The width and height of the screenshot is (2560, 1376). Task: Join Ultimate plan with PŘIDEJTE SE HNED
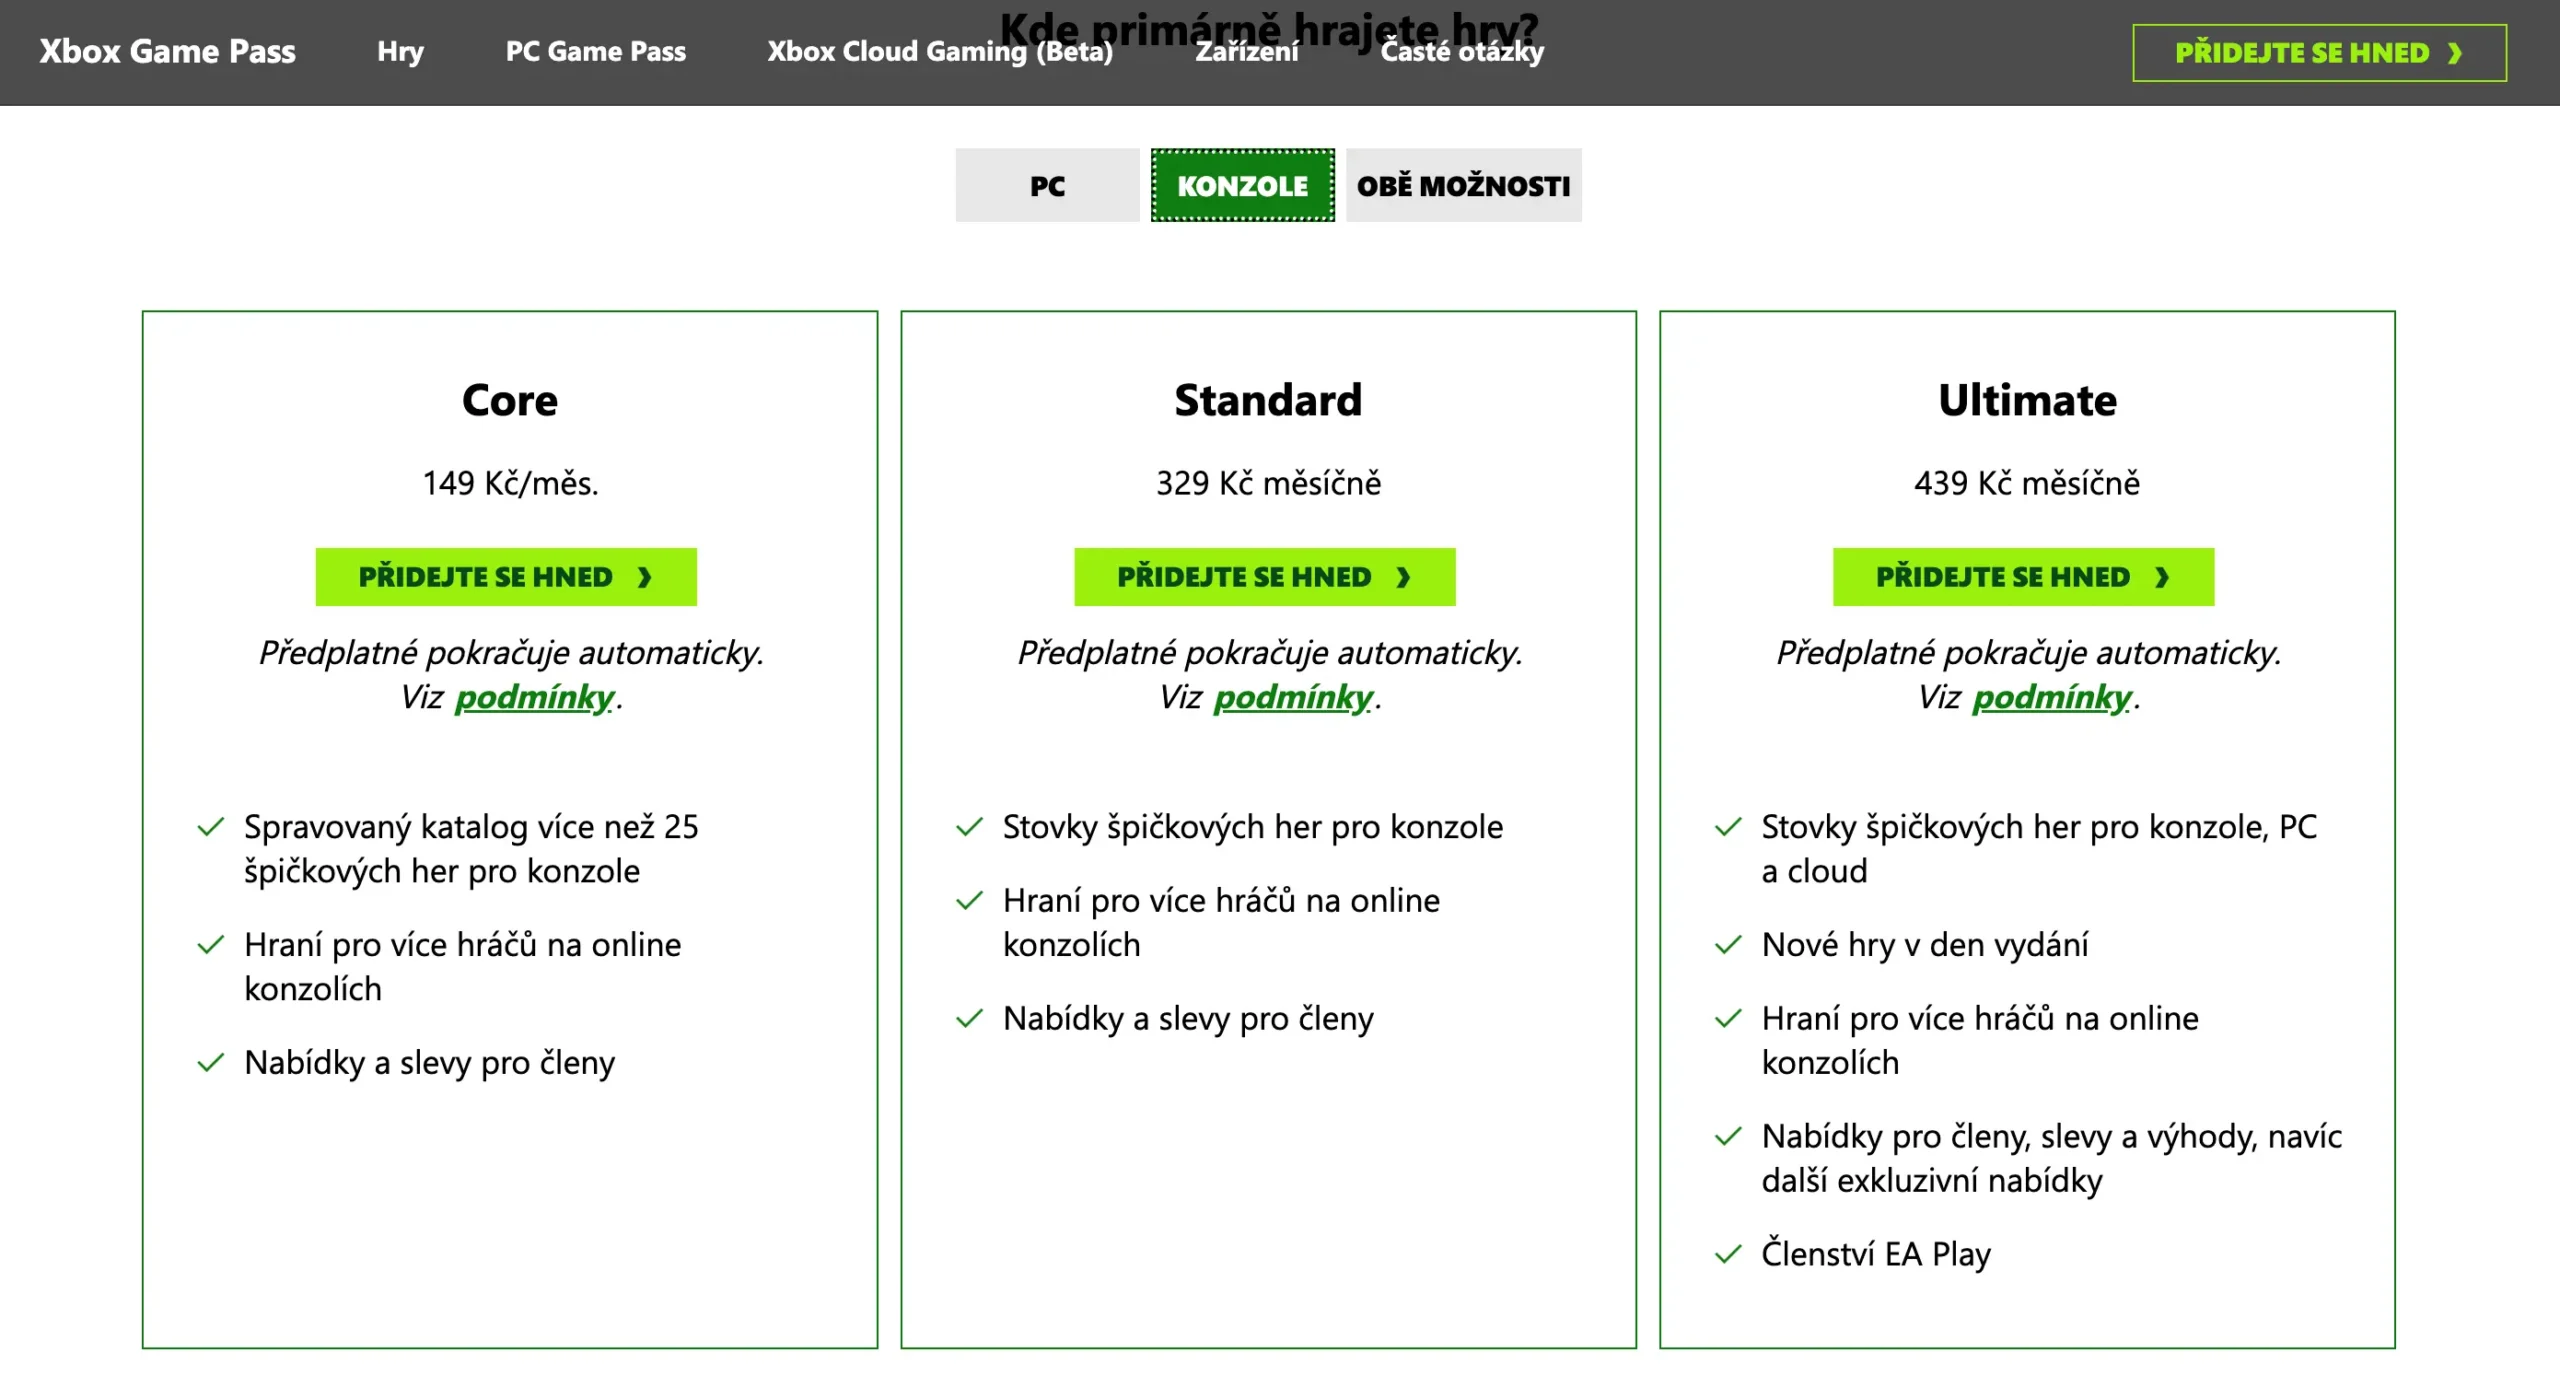[x=2023, y=577]
